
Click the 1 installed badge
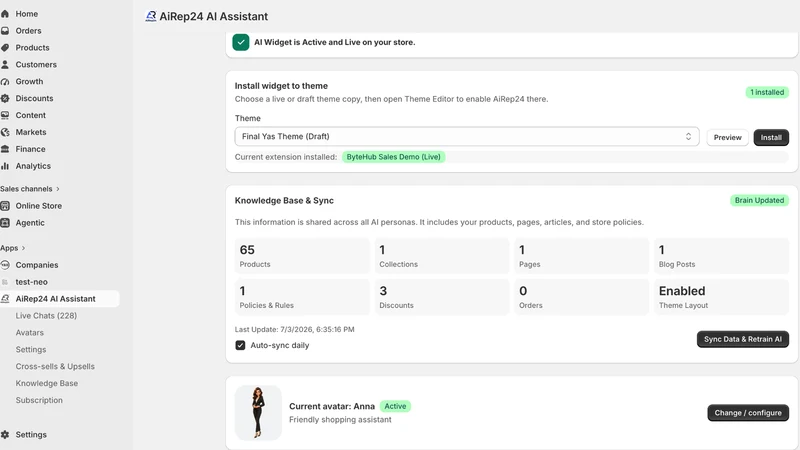(767, 92)
